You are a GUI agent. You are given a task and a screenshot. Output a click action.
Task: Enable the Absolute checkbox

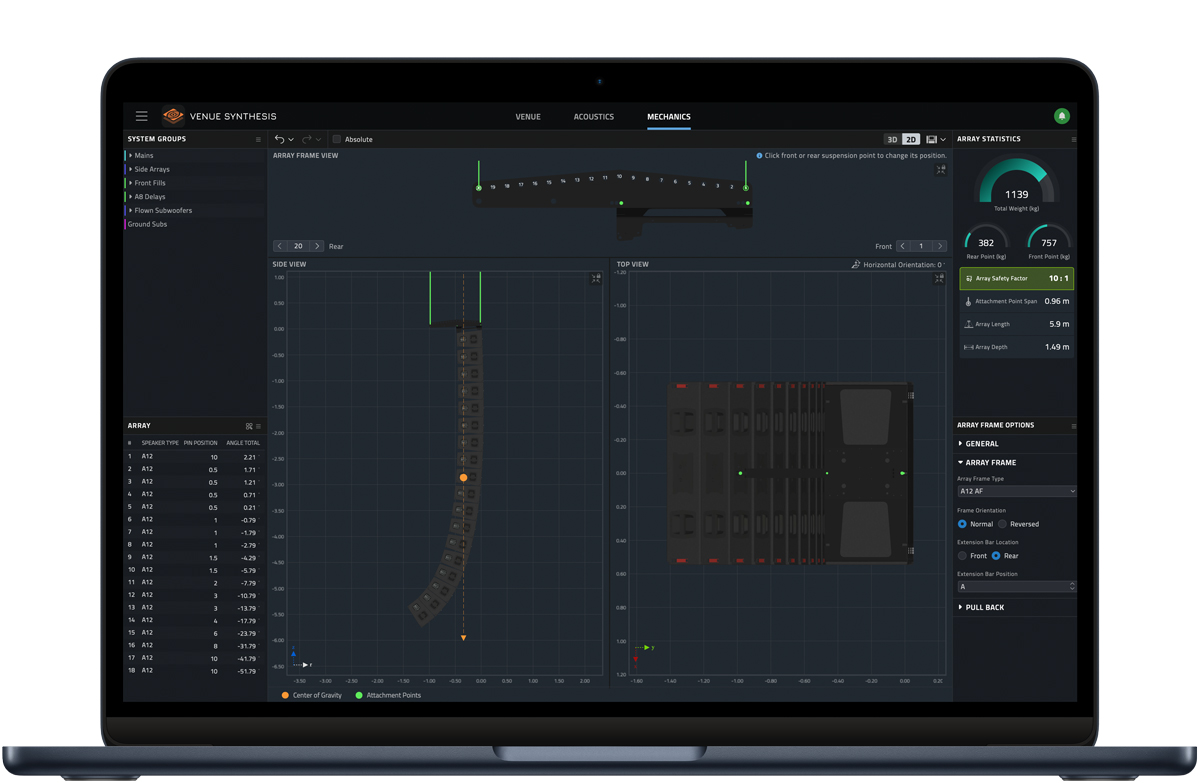pyautogui.click(x=337, y=139)
